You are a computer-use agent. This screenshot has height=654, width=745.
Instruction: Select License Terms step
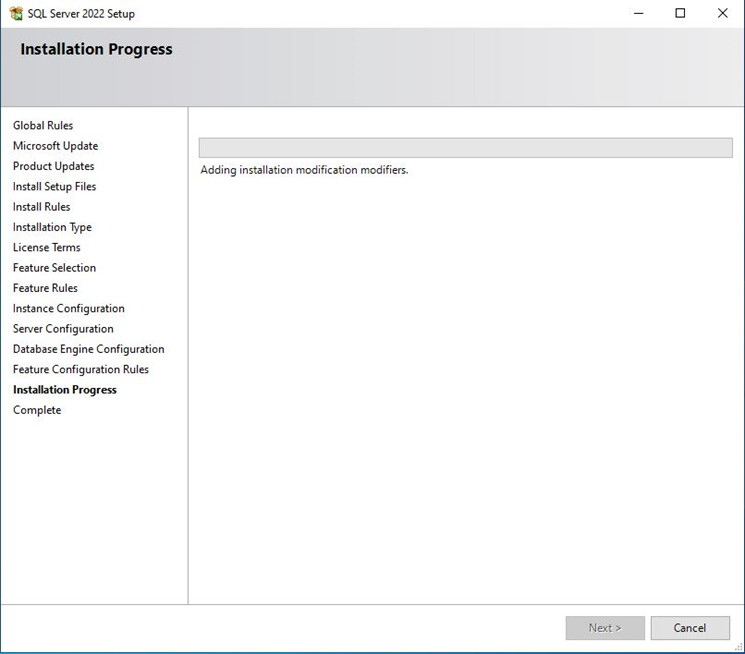click(47, 247)
